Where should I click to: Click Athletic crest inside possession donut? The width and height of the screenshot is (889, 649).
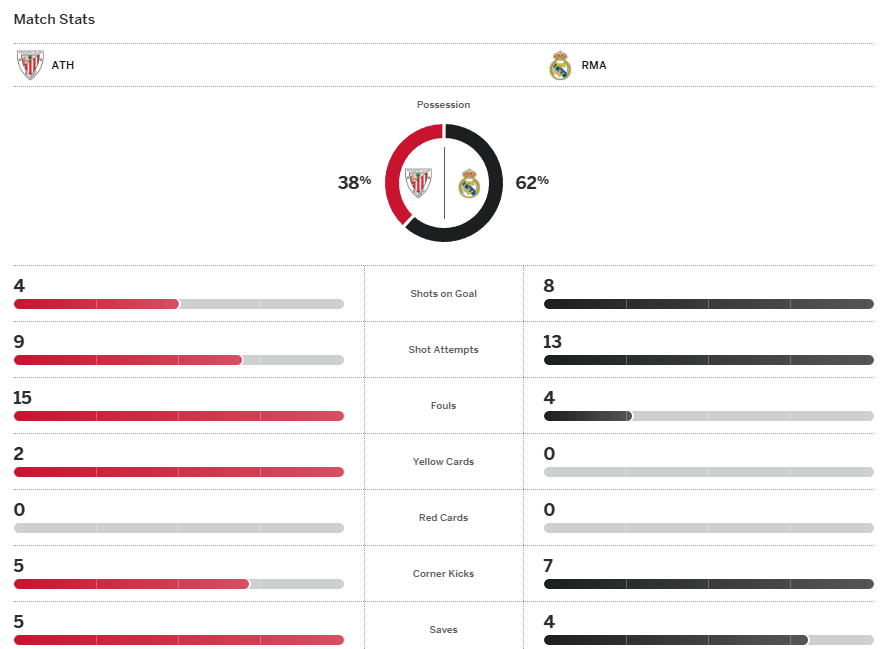(418, 183)
